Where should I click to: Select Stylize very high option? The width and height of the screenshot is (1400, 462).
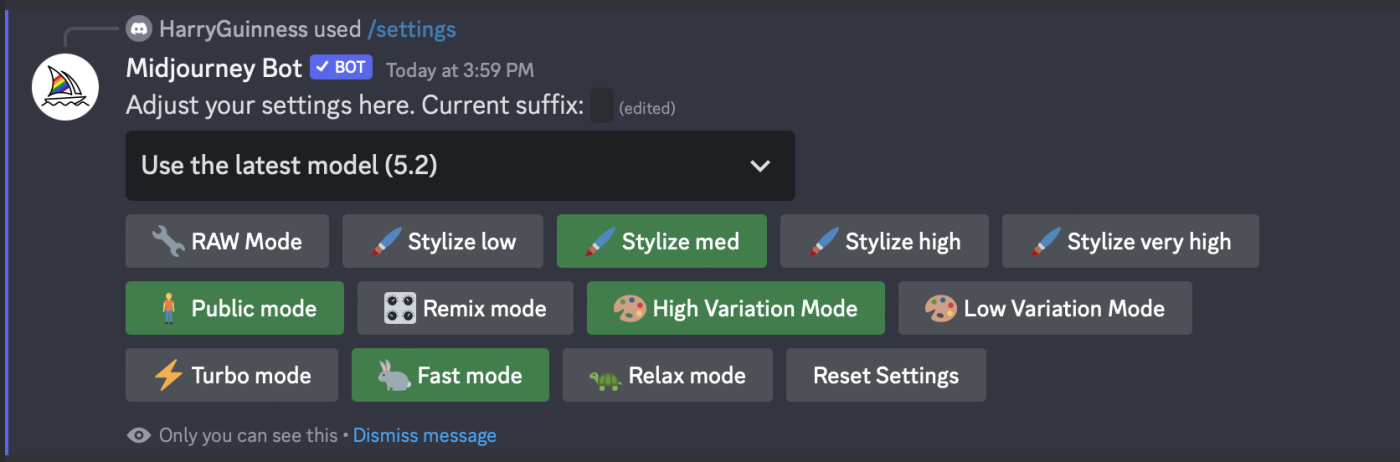point(1130,241)
